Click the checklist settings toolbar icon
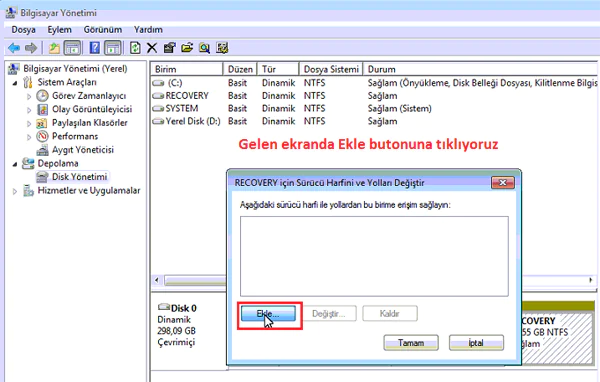 pos(222,48)
